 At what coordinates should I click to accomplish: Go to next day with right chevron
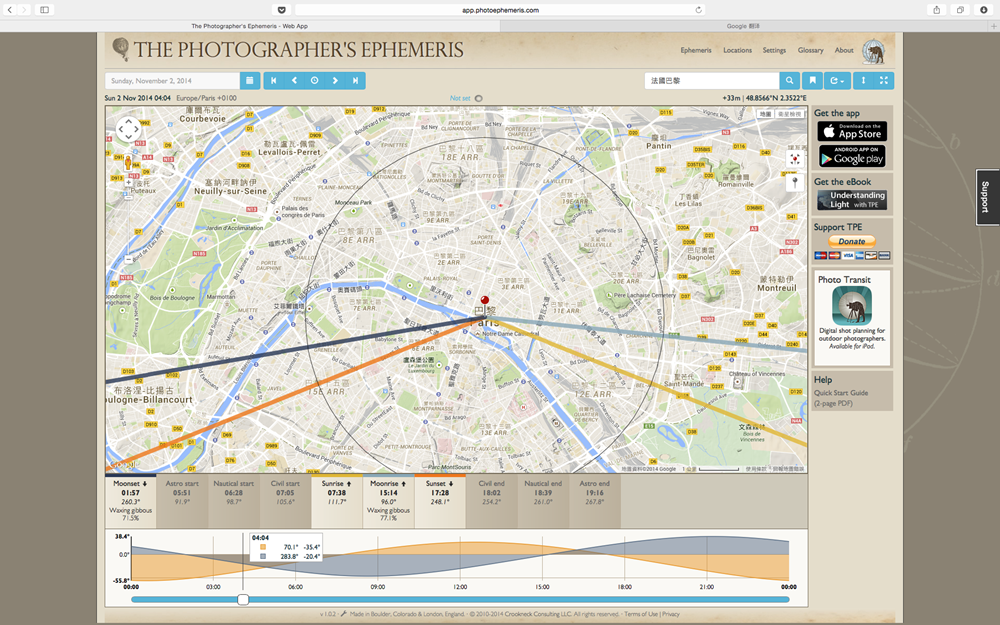coord(335,81)
